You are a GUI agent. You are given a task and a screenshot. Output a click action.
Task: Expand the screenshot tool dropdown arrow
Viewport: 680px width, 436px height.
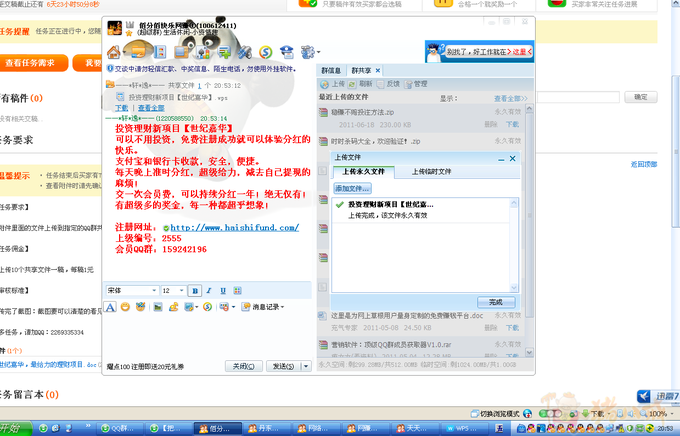click(x=196, y=307)
